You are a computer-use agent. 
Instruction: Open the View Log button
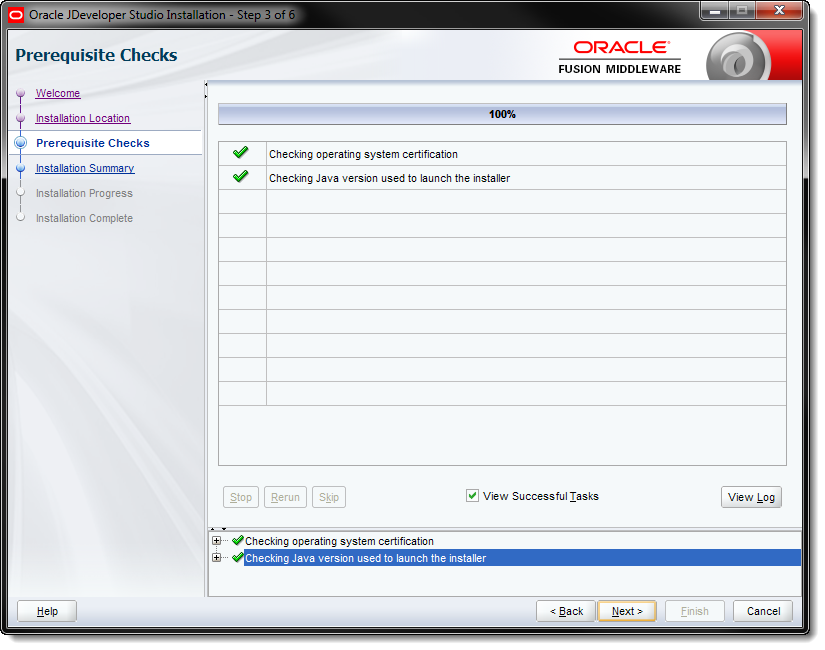coord(751,497)
